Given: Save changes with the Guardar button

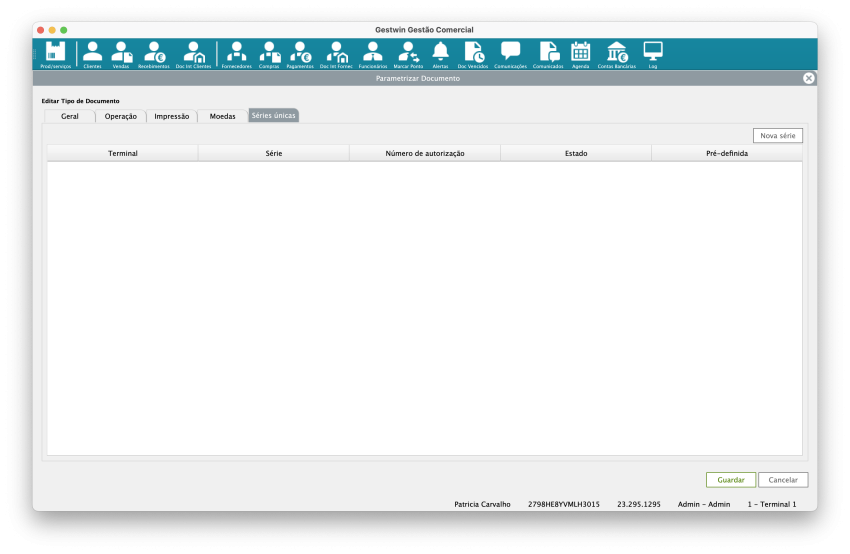Looking at the screenshot, I should (x=730, y=480).
